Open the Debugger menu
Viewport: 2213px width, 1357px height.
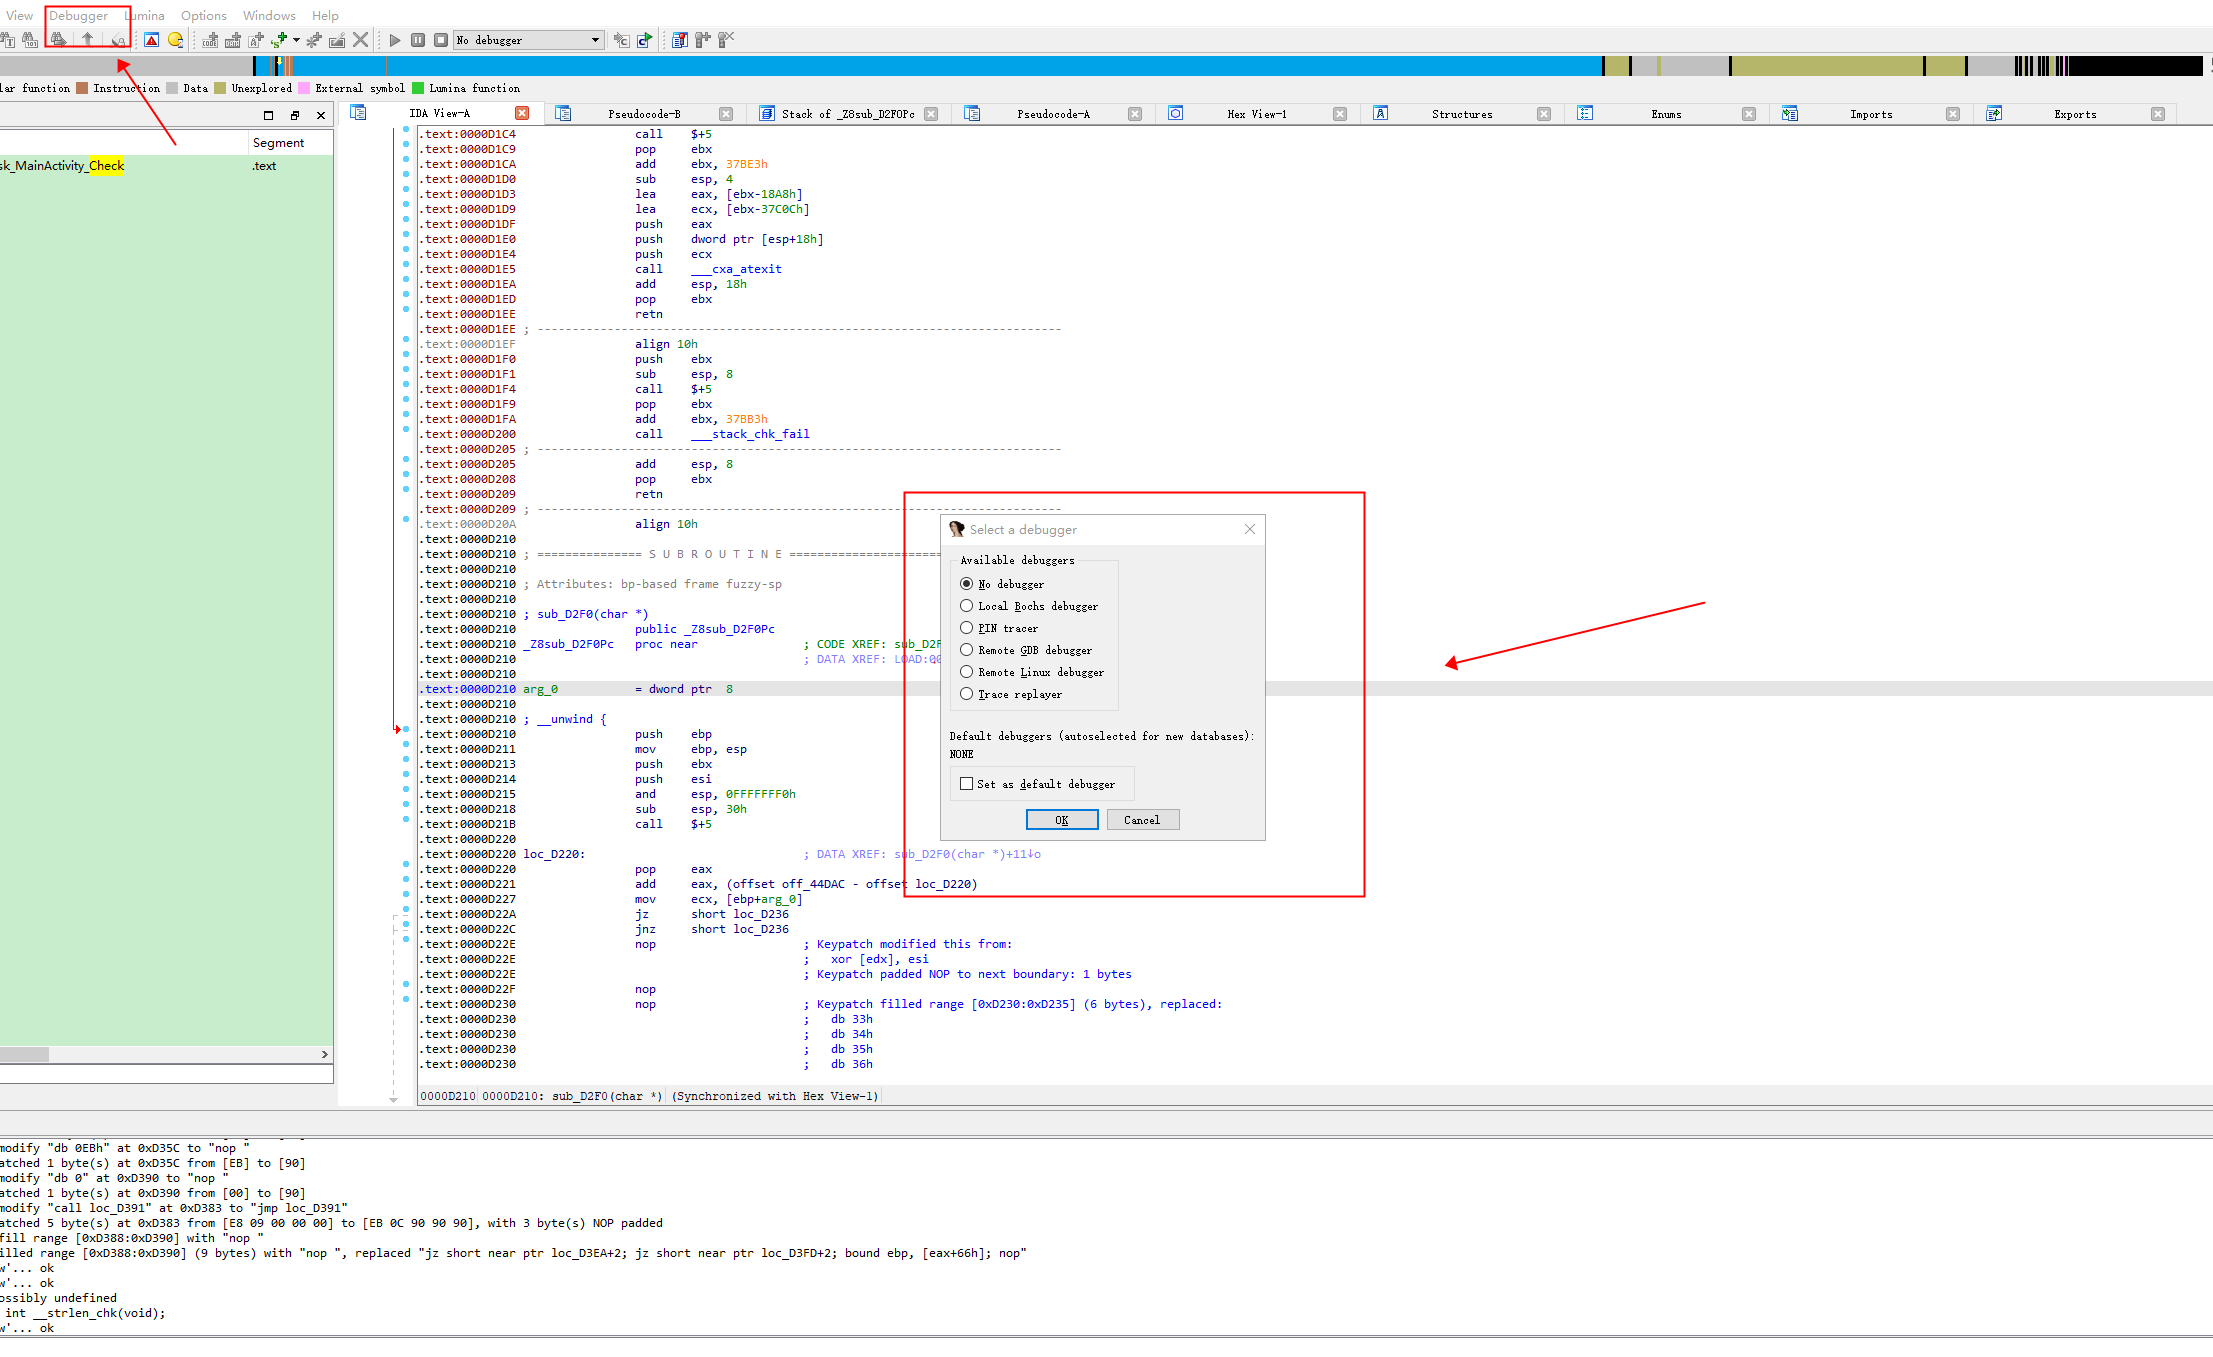click(78, 15)
